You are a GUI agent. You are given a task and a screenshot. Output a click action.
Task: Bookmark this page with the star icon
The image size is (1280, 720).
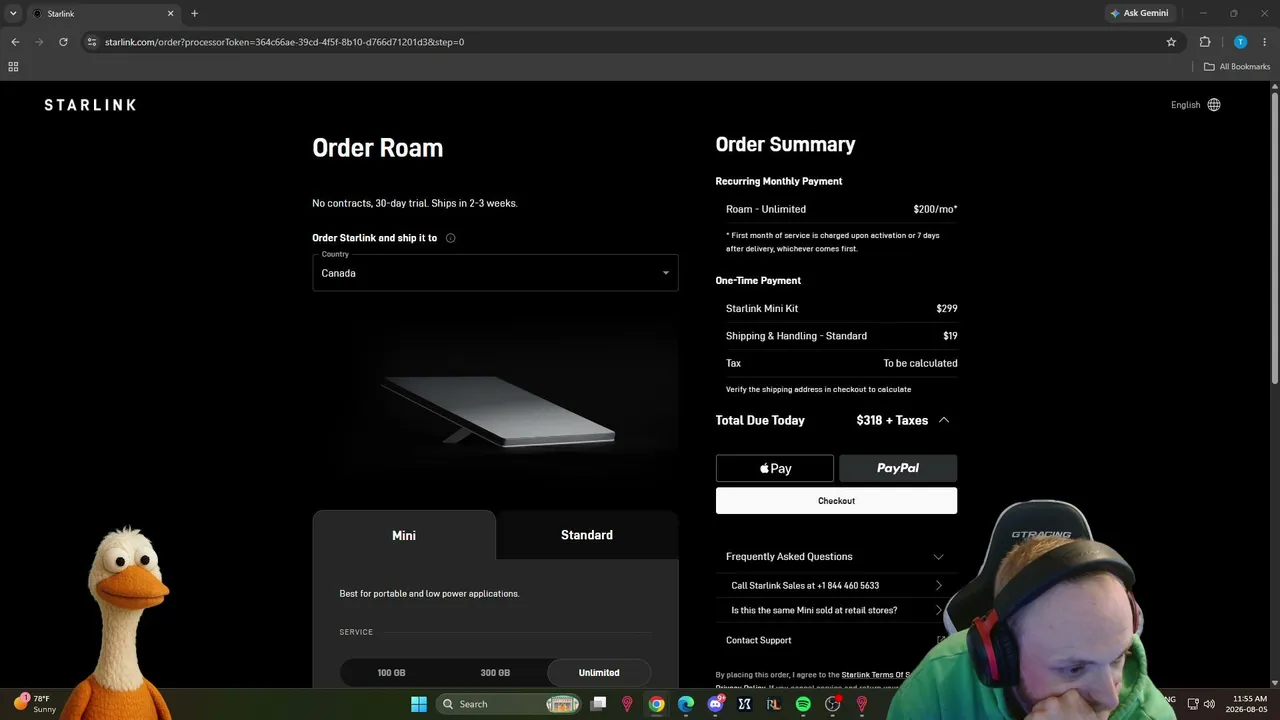[1171, 42]
